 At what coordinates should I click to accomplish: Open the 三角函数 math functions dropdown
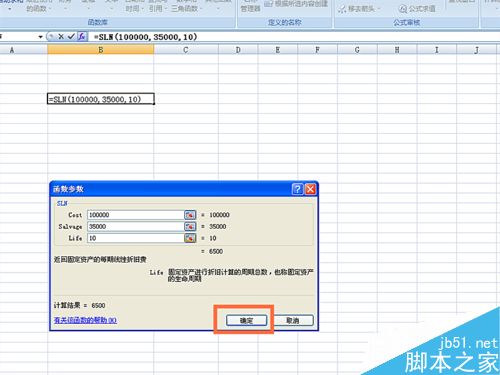pos(187,8)
